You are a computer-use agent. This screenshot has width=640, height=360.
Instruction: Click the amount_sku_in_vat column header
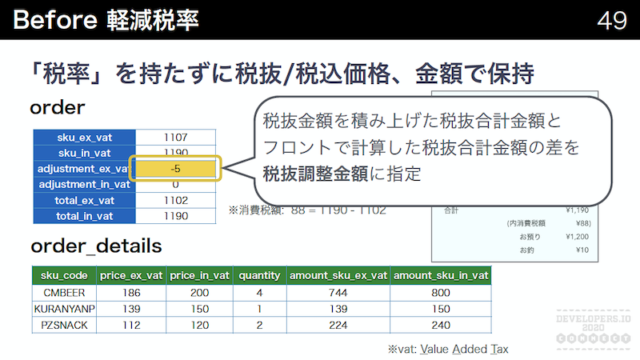click(x=441, y=276)
